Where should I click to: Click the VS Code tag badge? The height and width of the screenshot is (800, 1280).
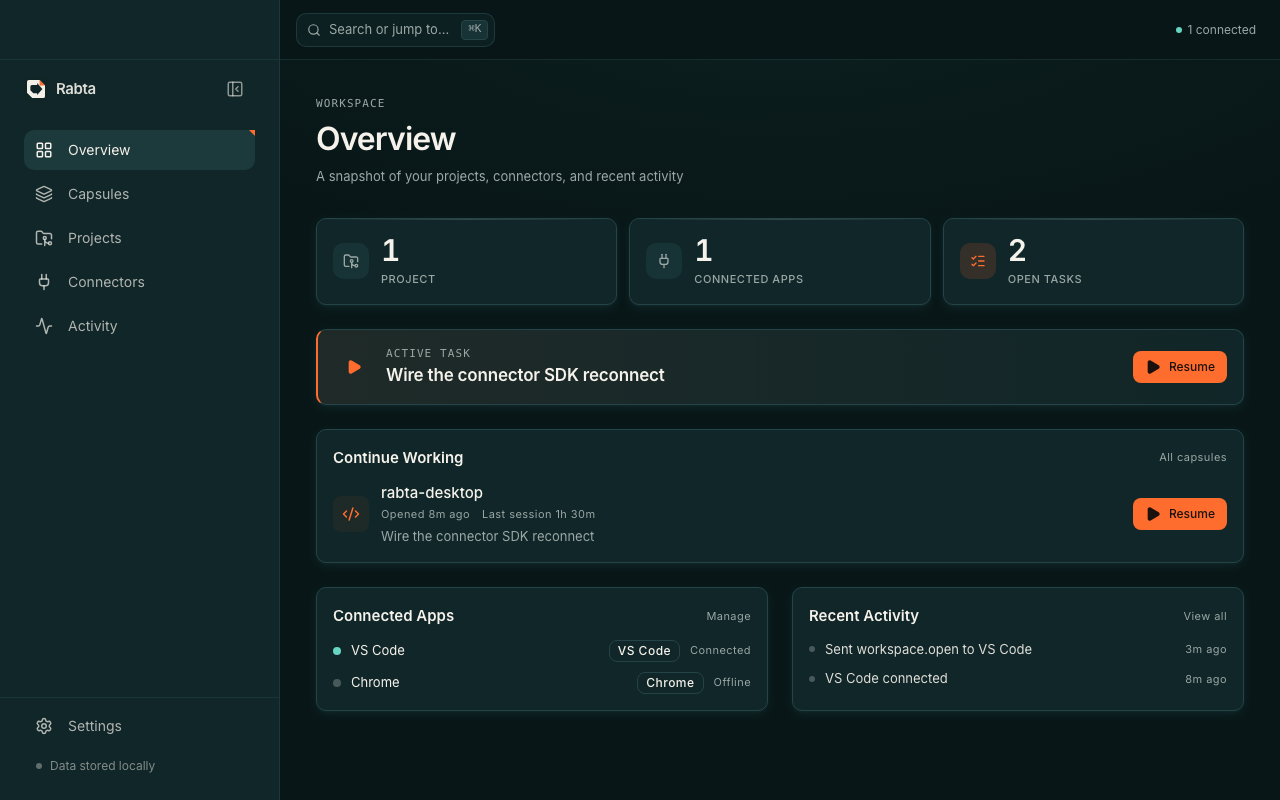644,651
